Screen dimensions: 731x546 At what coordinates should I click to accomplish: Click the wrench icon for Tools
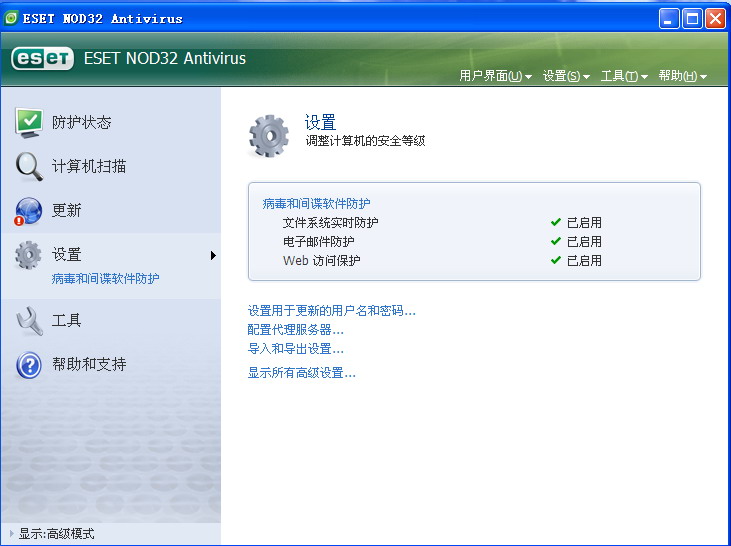click(29, 321)
